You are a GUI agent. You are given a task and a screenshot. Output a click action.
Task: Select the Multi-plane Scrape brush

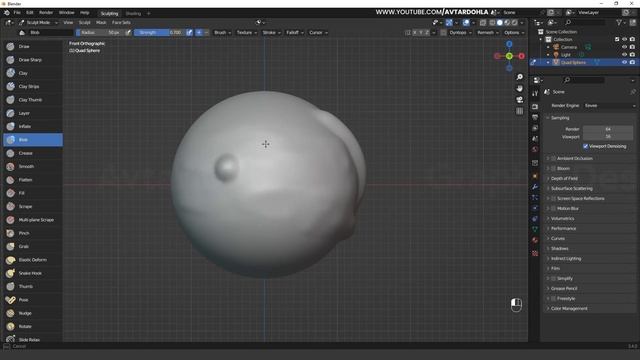[x=33, y=220]
